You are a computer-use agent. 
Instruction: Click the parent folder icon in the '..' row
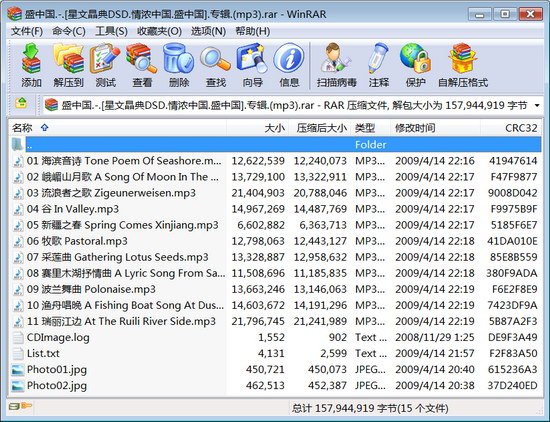pyautogui.click(x=17, y=144)
